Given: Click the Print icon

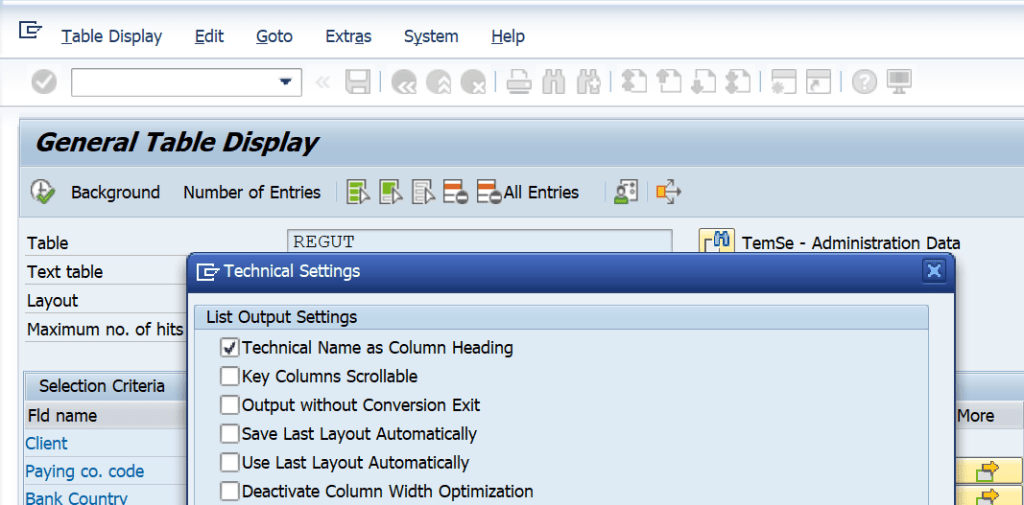Looking at the screenshot, I should click(x=519, y=82).
